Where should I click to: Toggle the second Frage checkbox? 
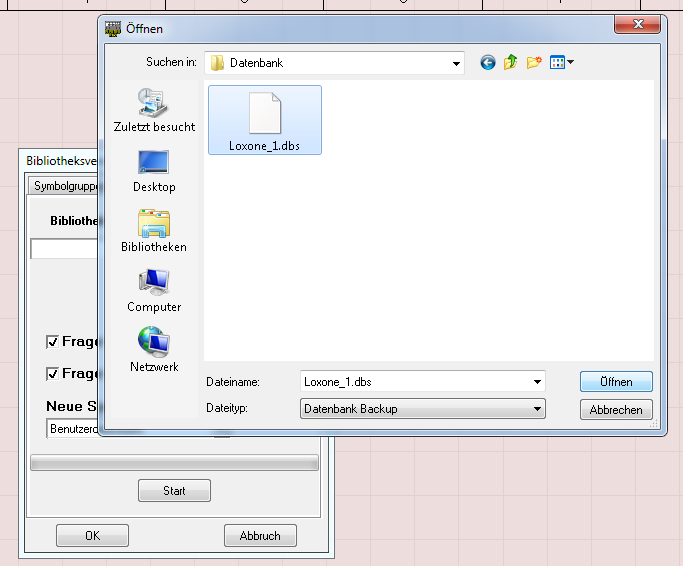[x=52, y=374]
